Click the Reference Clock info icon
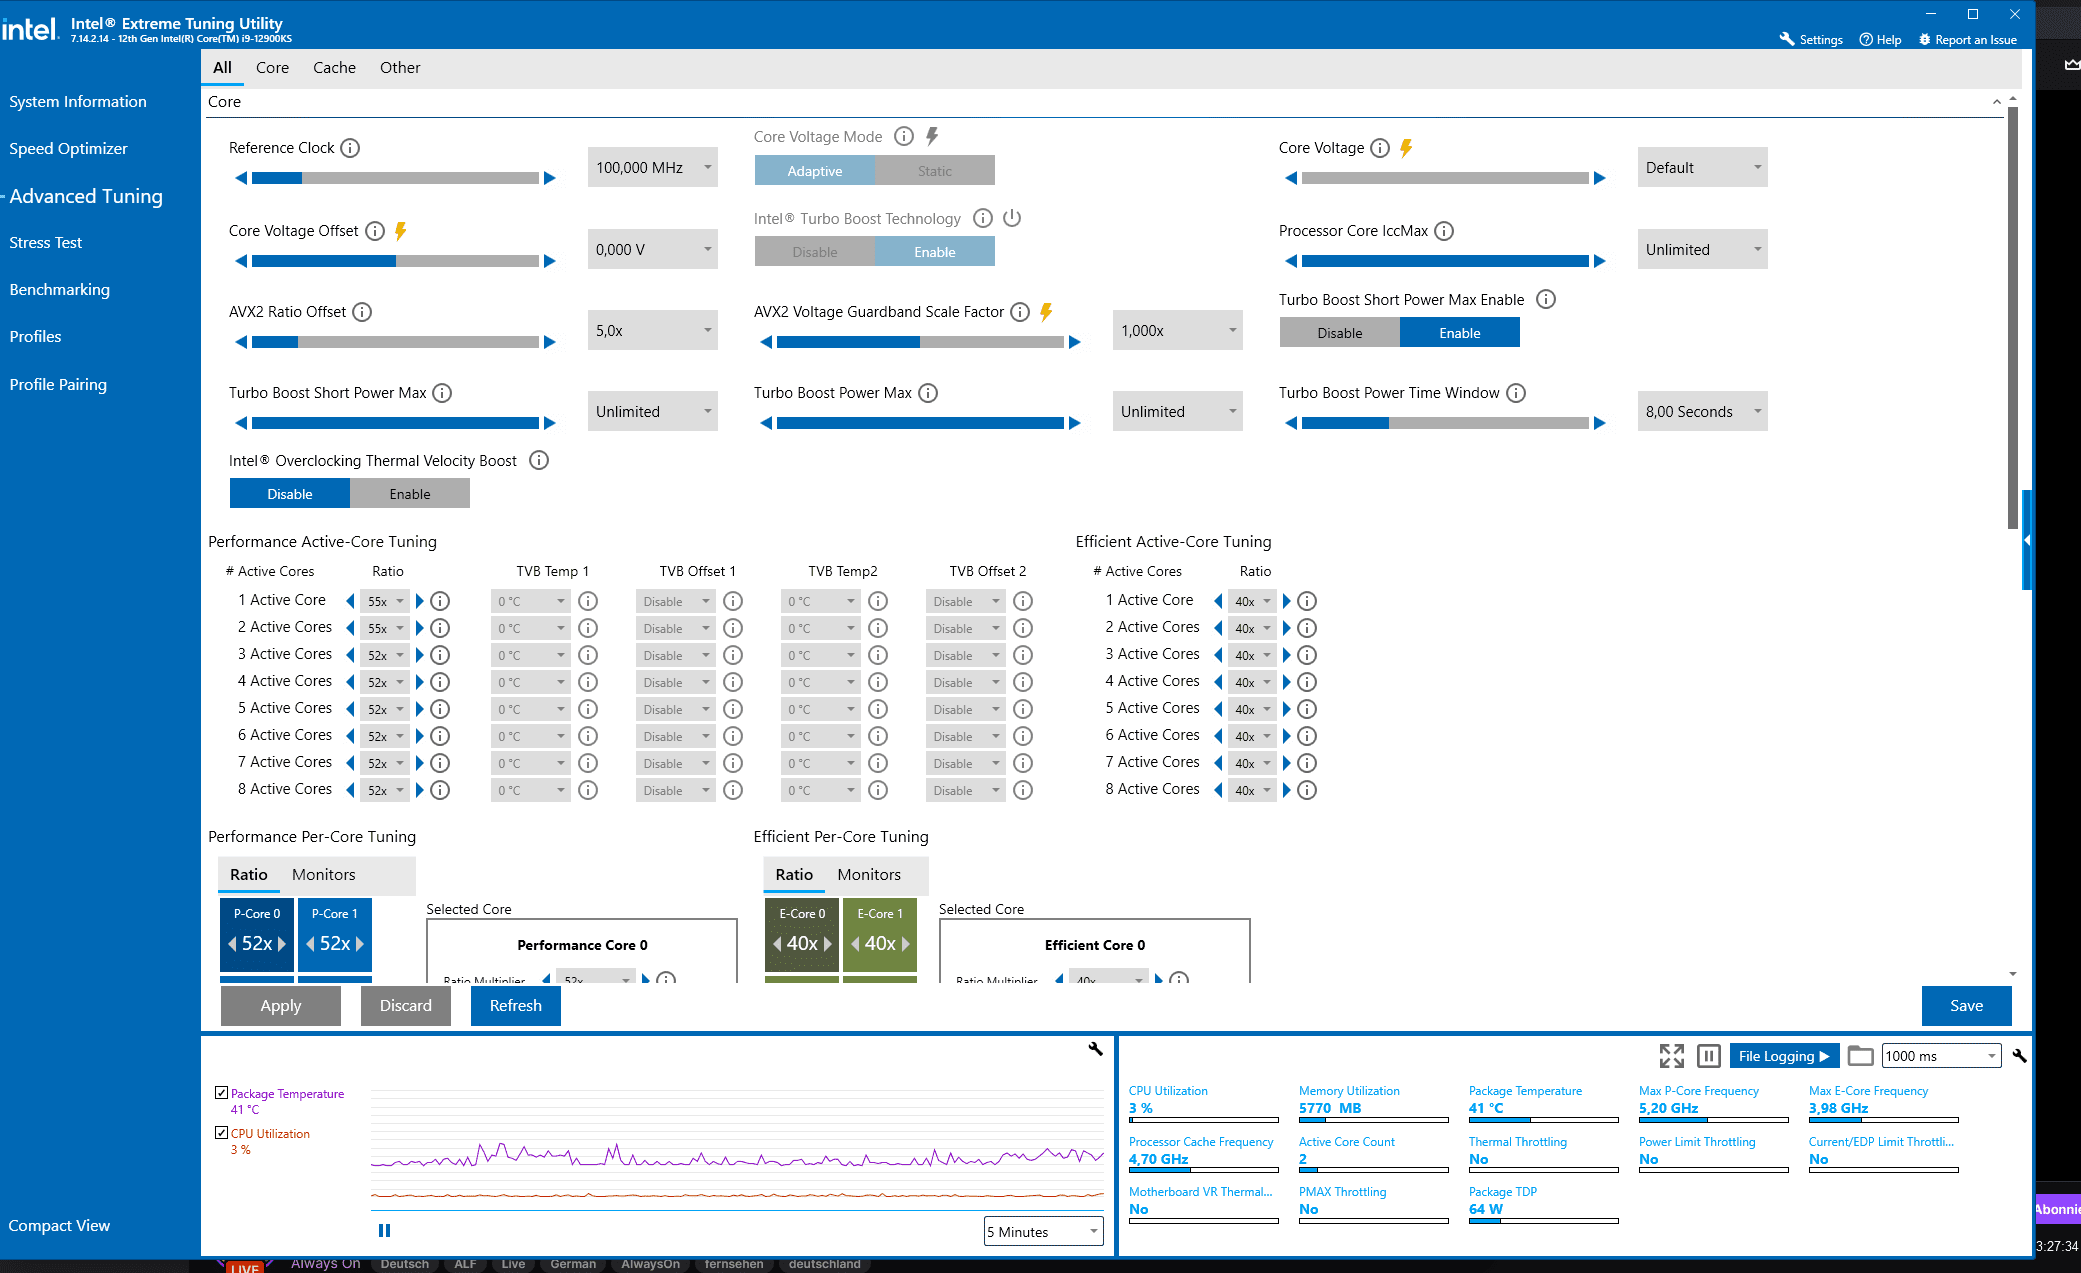 350,148
